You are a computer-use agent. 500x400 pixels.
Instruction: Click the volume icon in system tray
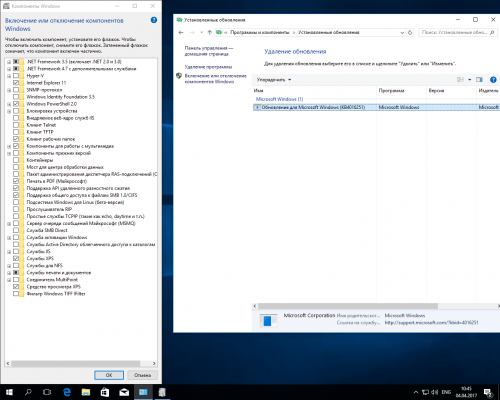tap(435, 392)
